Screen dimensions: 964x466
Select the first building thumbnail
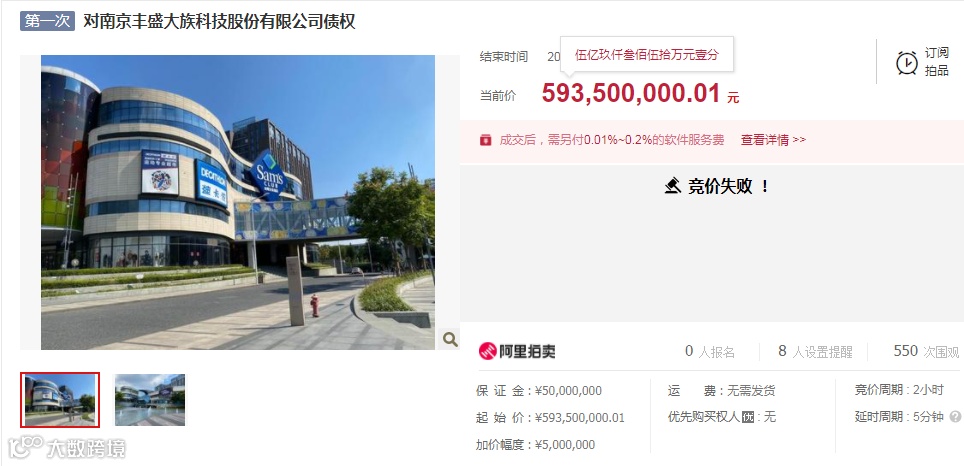[x=60, y=400]
